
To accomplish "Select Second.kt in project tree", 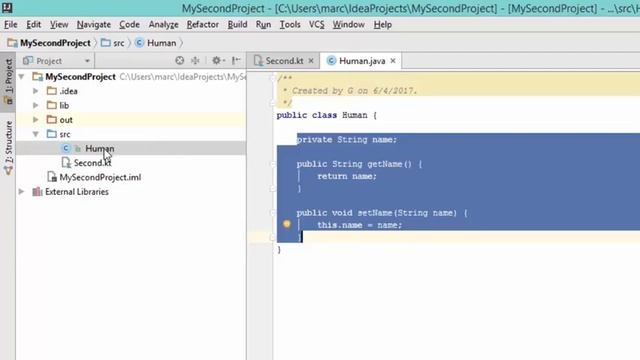I will coord(92,163).
